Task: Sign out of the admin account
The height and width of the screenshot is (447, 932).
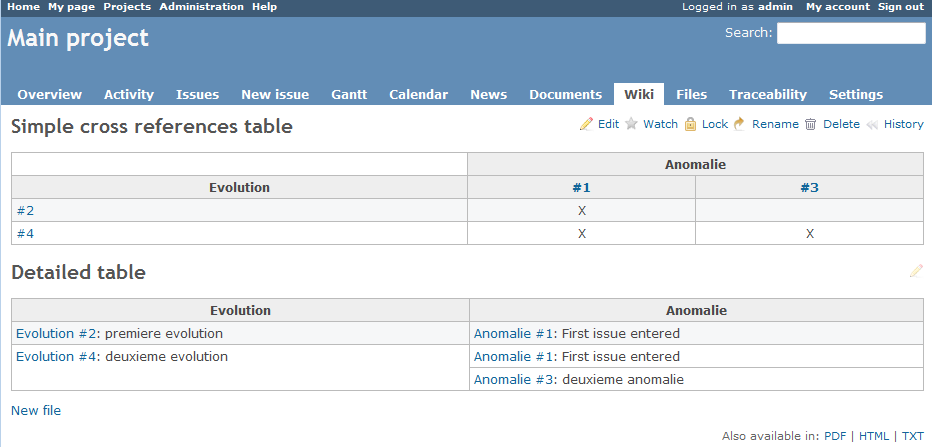Action: coord(900,7)
